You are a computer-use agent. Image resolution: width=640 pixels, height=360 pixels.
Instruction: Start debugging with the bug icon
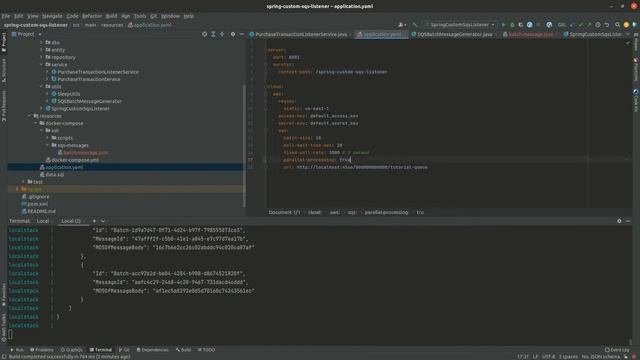512,25
